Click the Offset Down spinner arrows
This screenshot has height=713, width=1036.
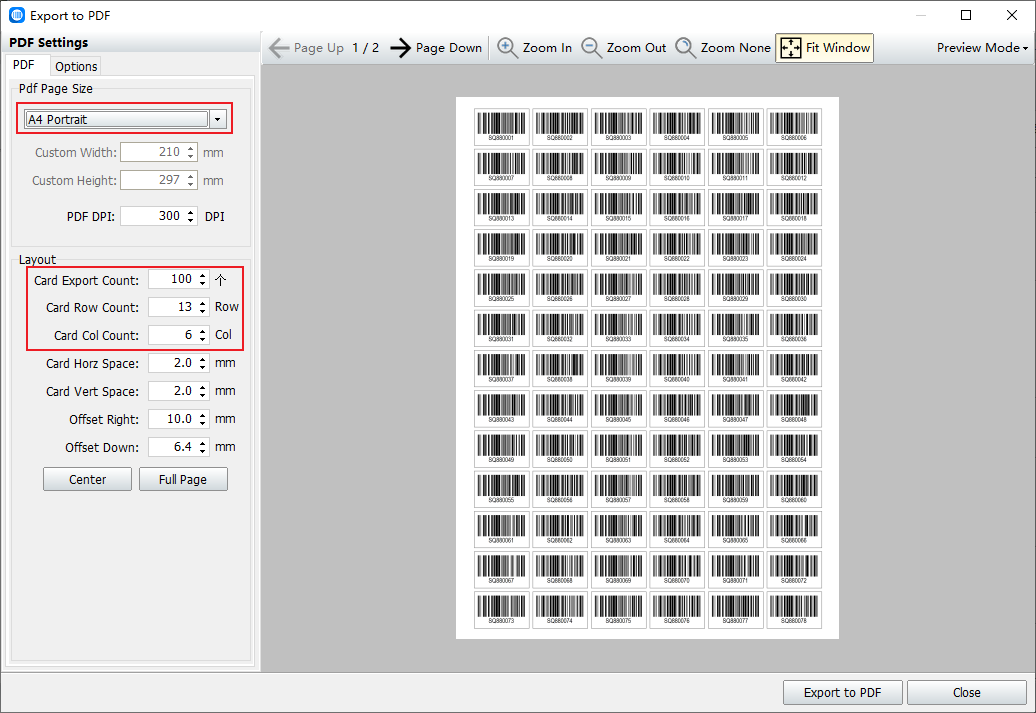[x=203, y=447]
